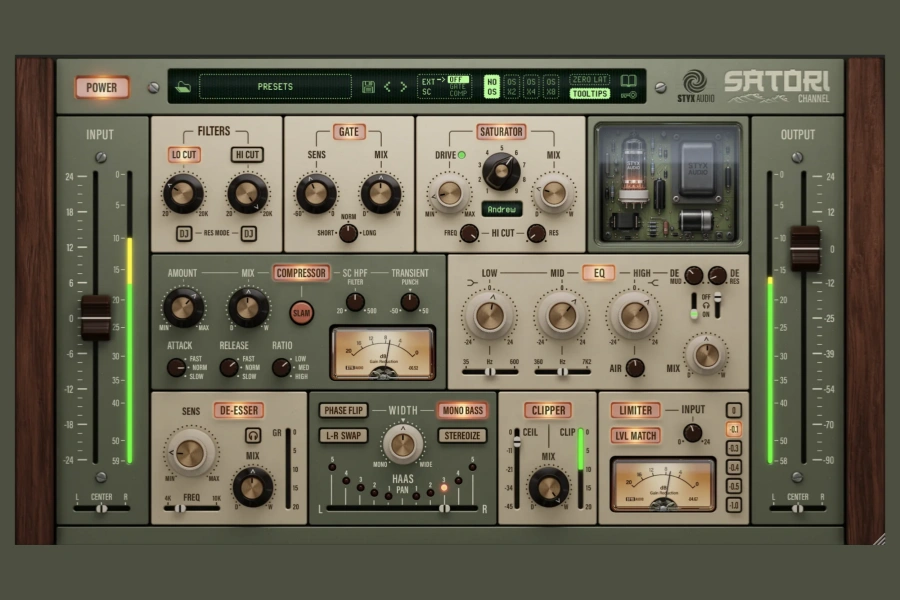Toggle the SATURATOR module
Screen dimensions: 900x600
coord(501,131)
